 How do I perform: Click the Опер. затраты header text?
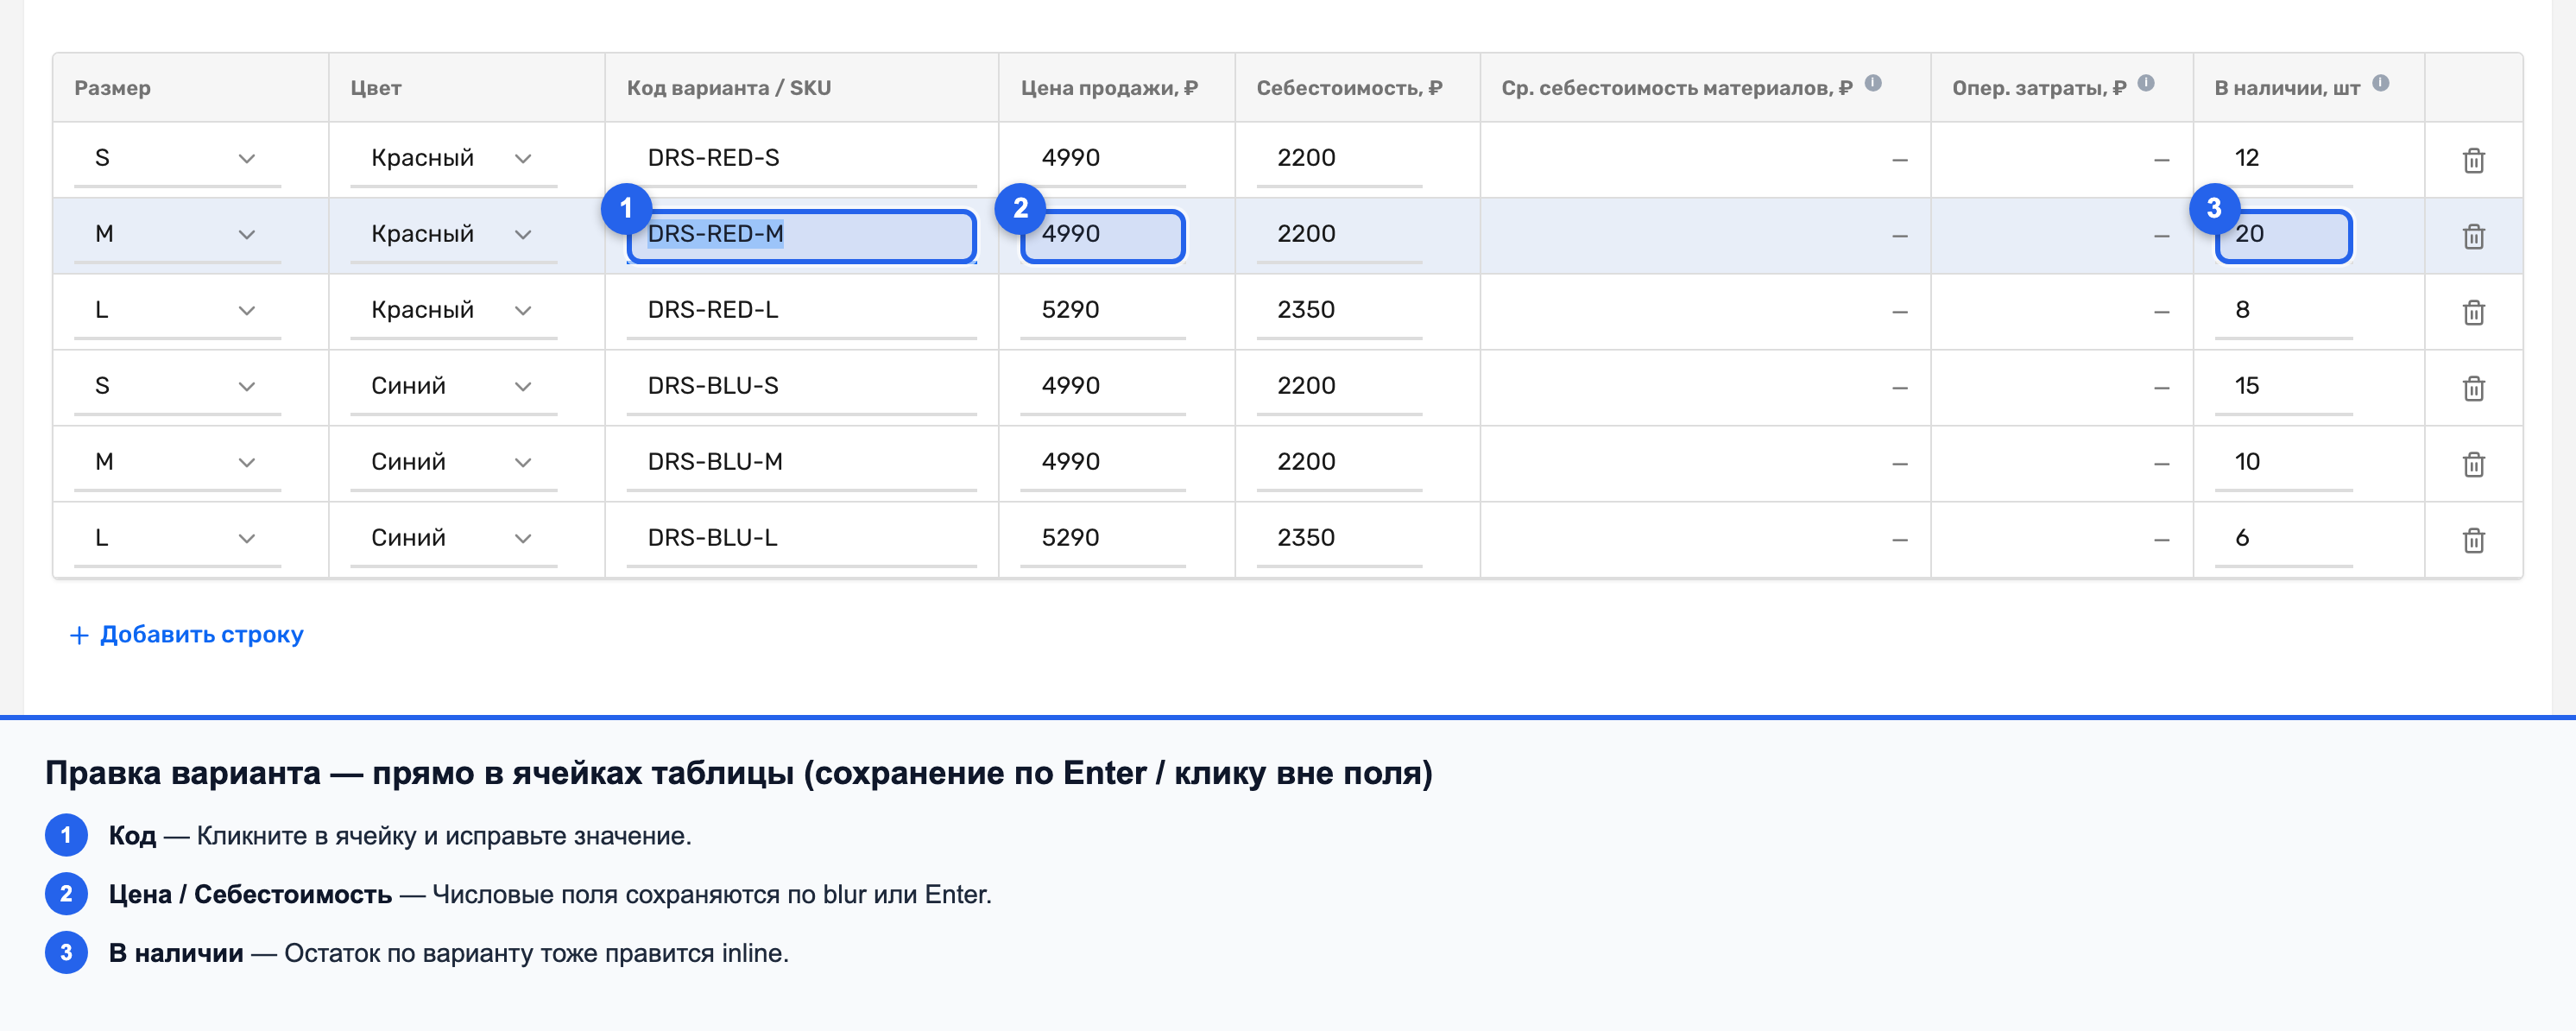coord(2039,88)
